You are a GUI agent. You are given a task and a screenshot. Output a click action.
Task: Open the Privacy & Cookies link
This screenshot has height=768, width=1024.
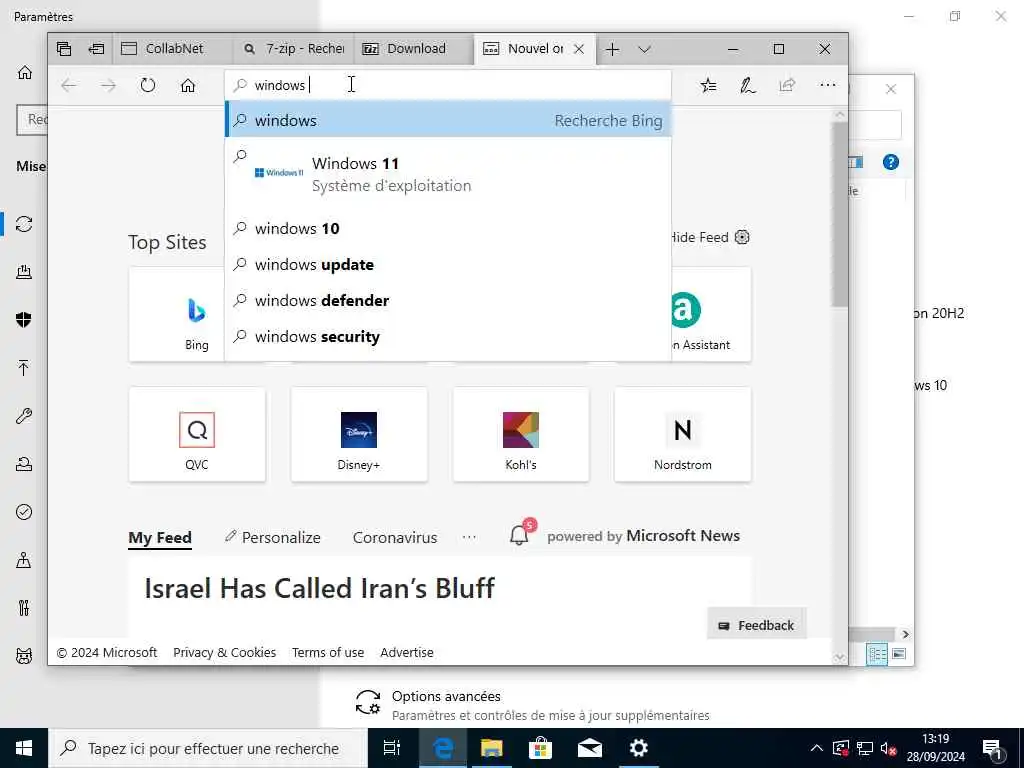(224, 652)
